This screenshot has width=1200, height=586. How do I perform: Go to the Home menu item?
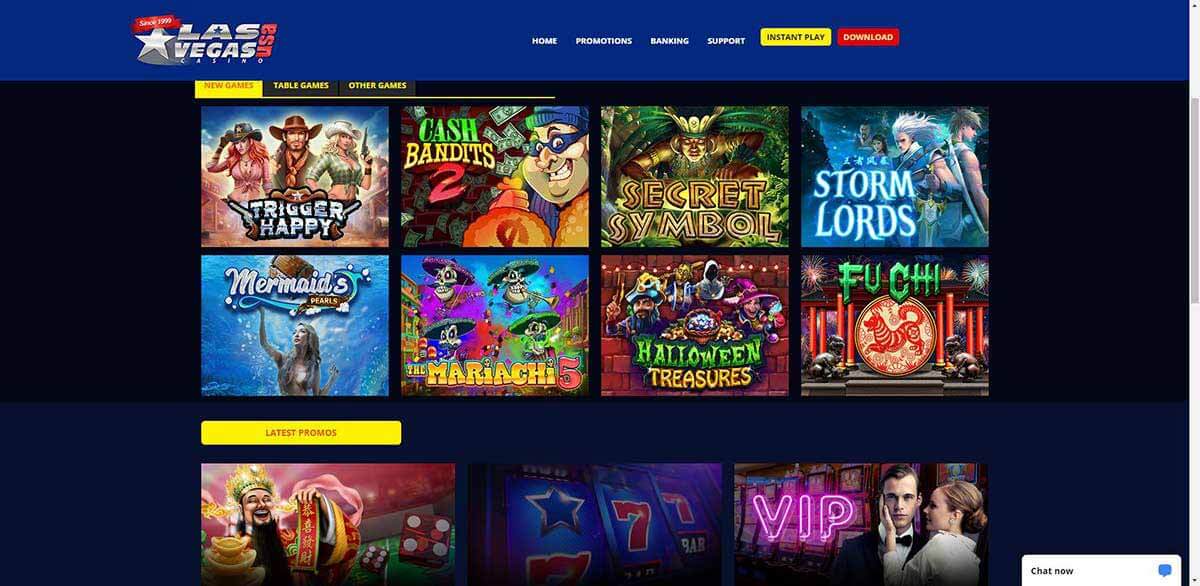pyautogui.click(x=544, y=41)
